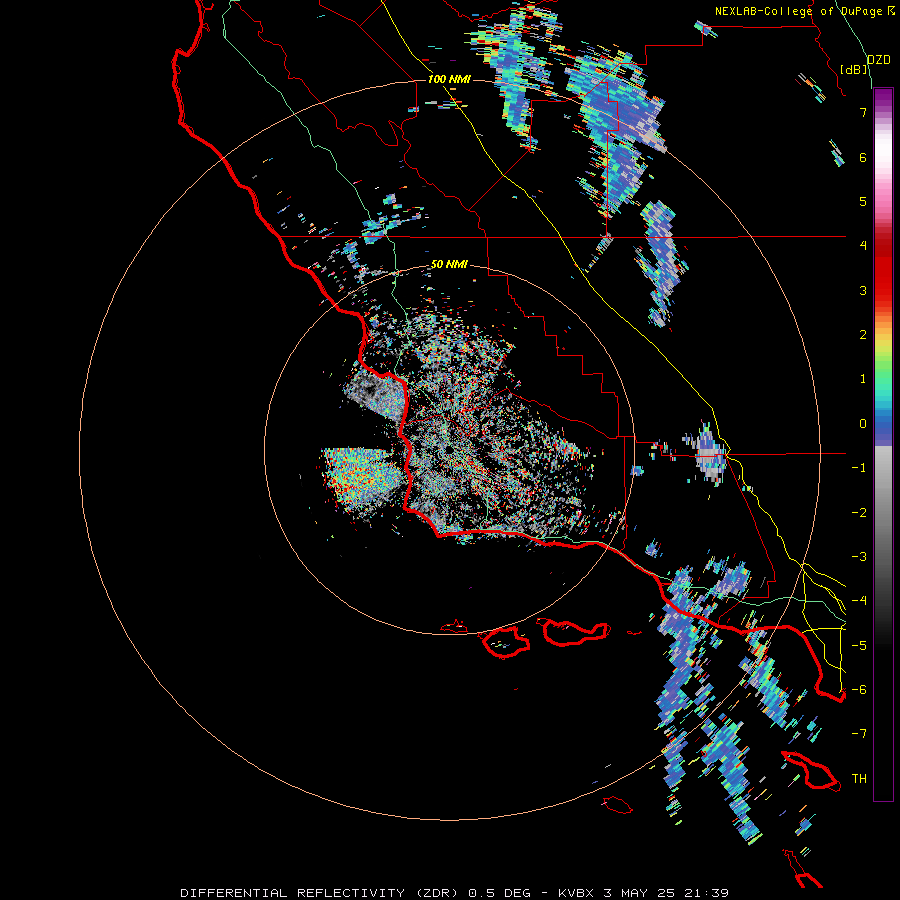
Task: Click the Differential Reflectivity caption text
Action: tap(454, 893)
